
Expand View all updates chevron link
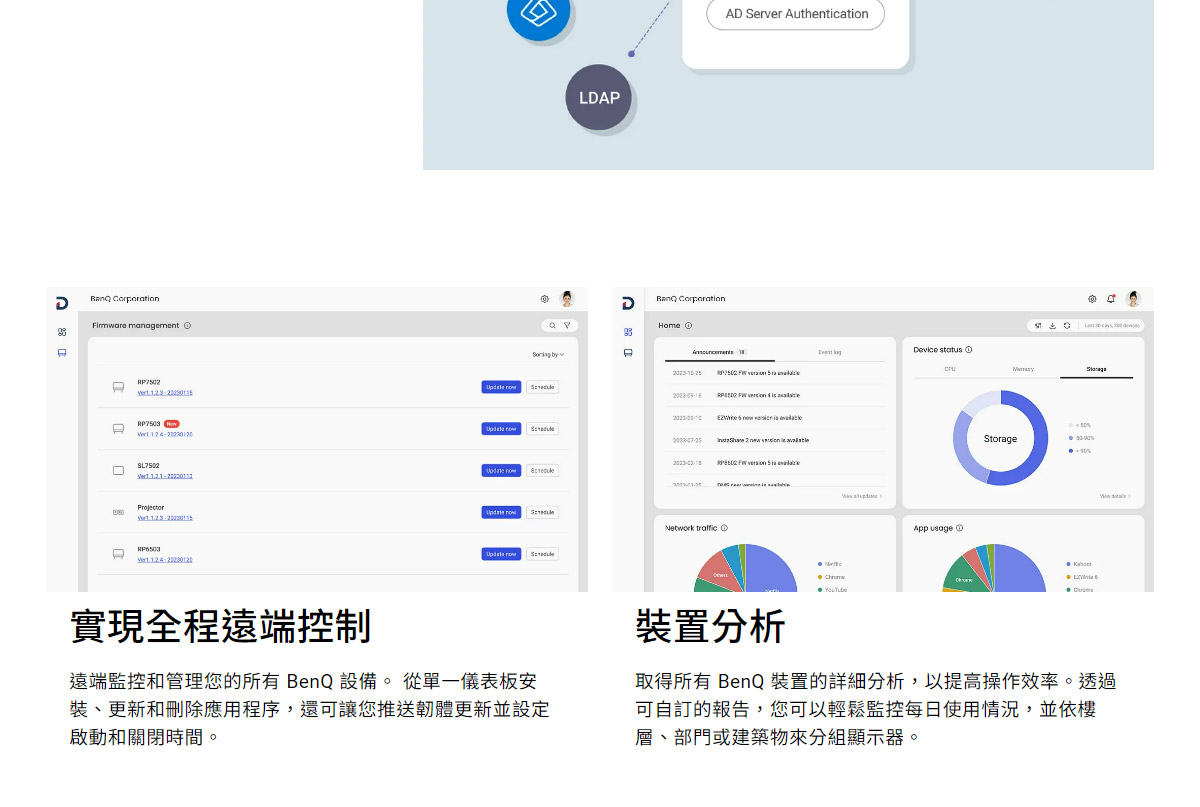pos(861,496)
